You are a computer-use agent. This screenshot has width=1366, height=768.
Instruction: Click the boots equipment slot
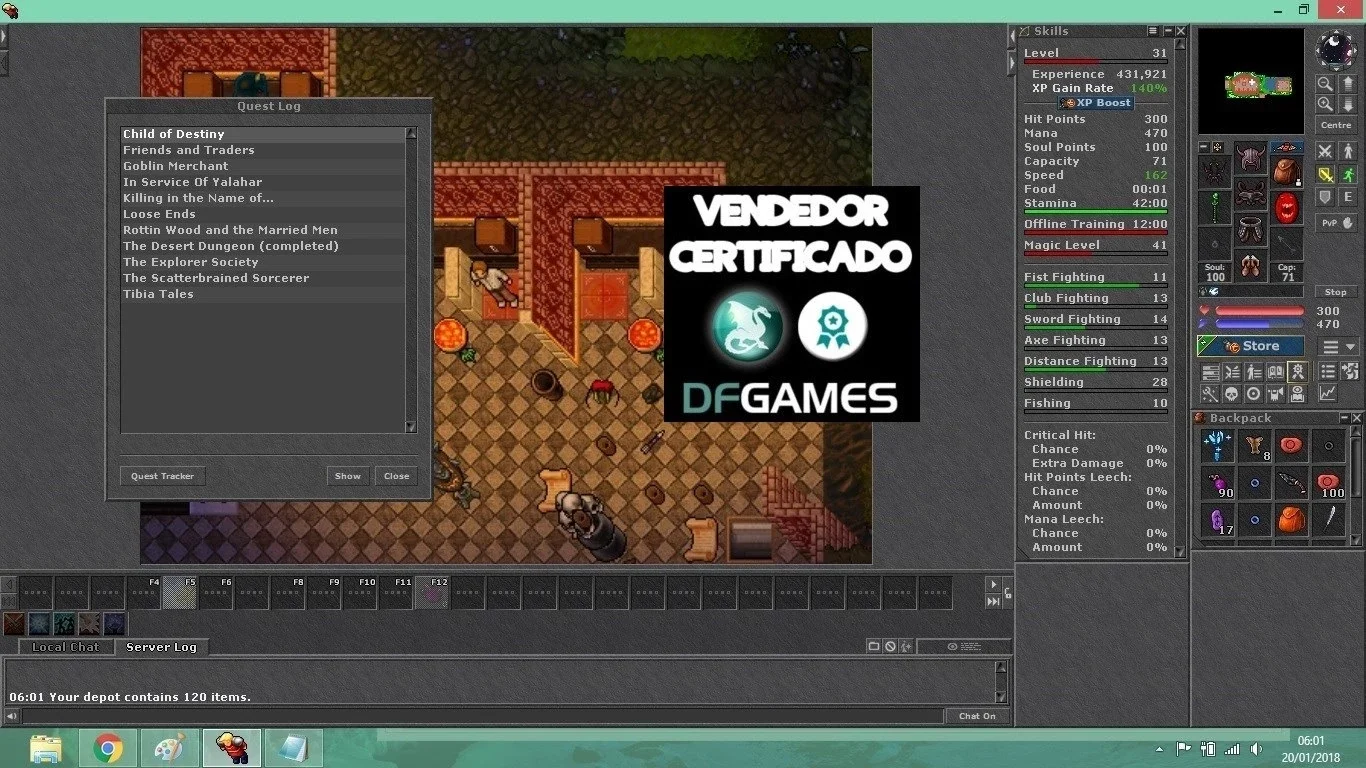pyautogui.click(x=1250, y=266)
